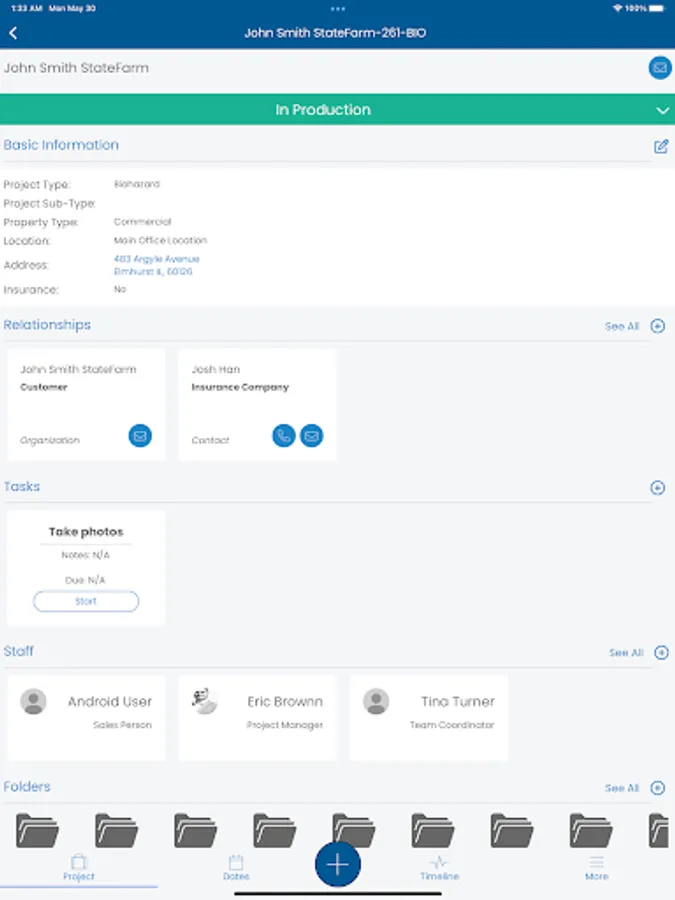The image size is (675, 900).
Task: Open the third folder icon
Action: pyautogui.click(x=196, y=830)
